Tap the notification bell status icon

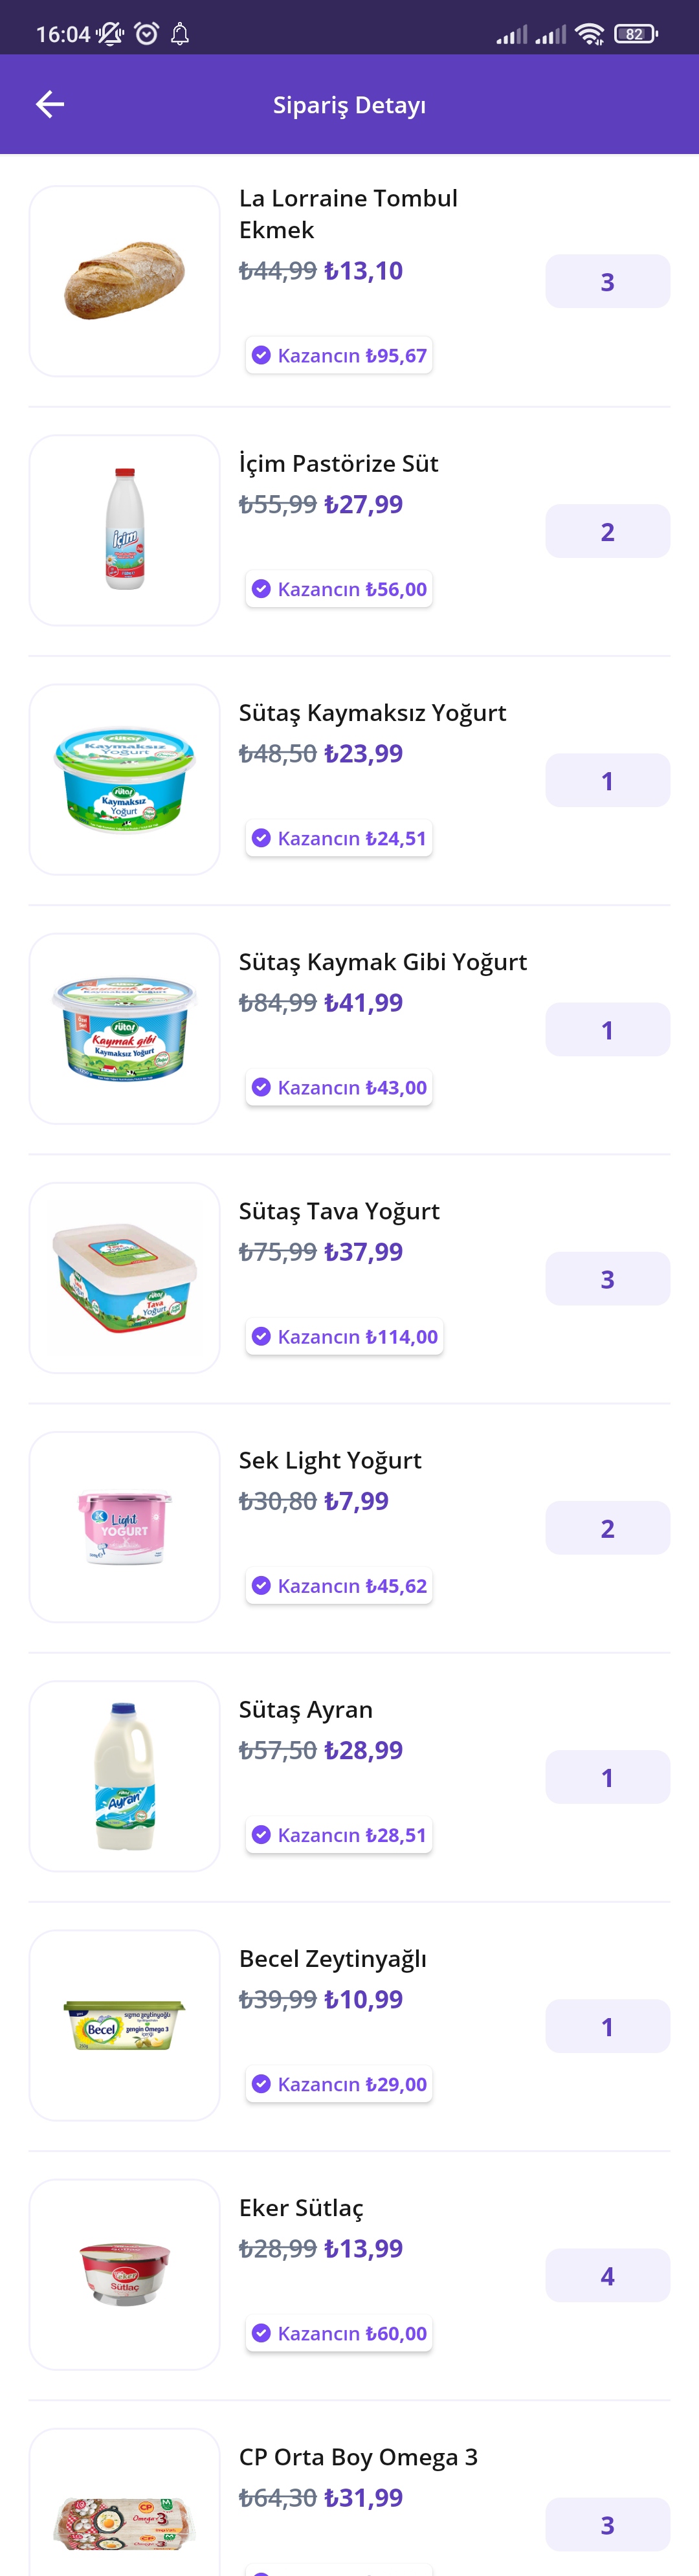click(x=180, y=34)
